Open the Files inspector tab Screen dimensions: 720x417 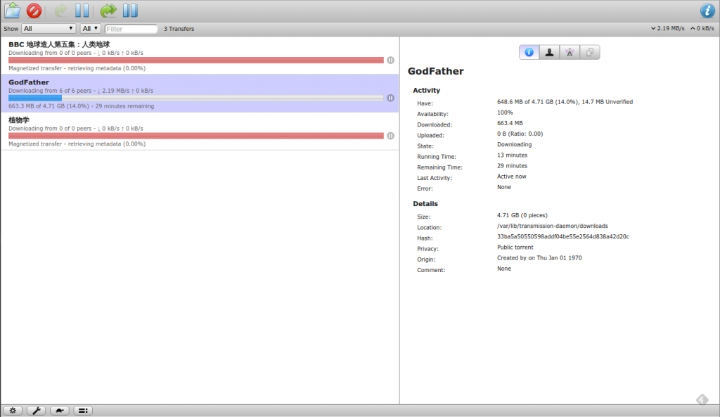[591, 52]
